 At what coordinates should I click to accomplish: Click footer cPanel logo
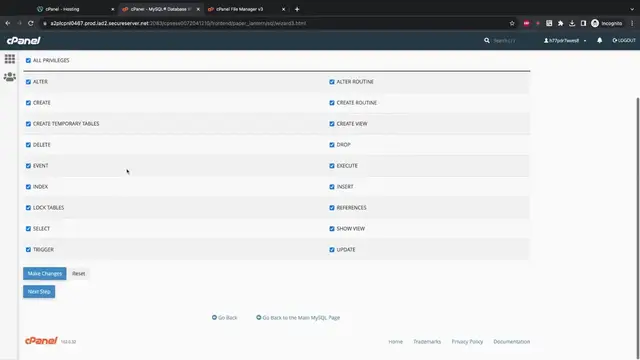(41, 341)
